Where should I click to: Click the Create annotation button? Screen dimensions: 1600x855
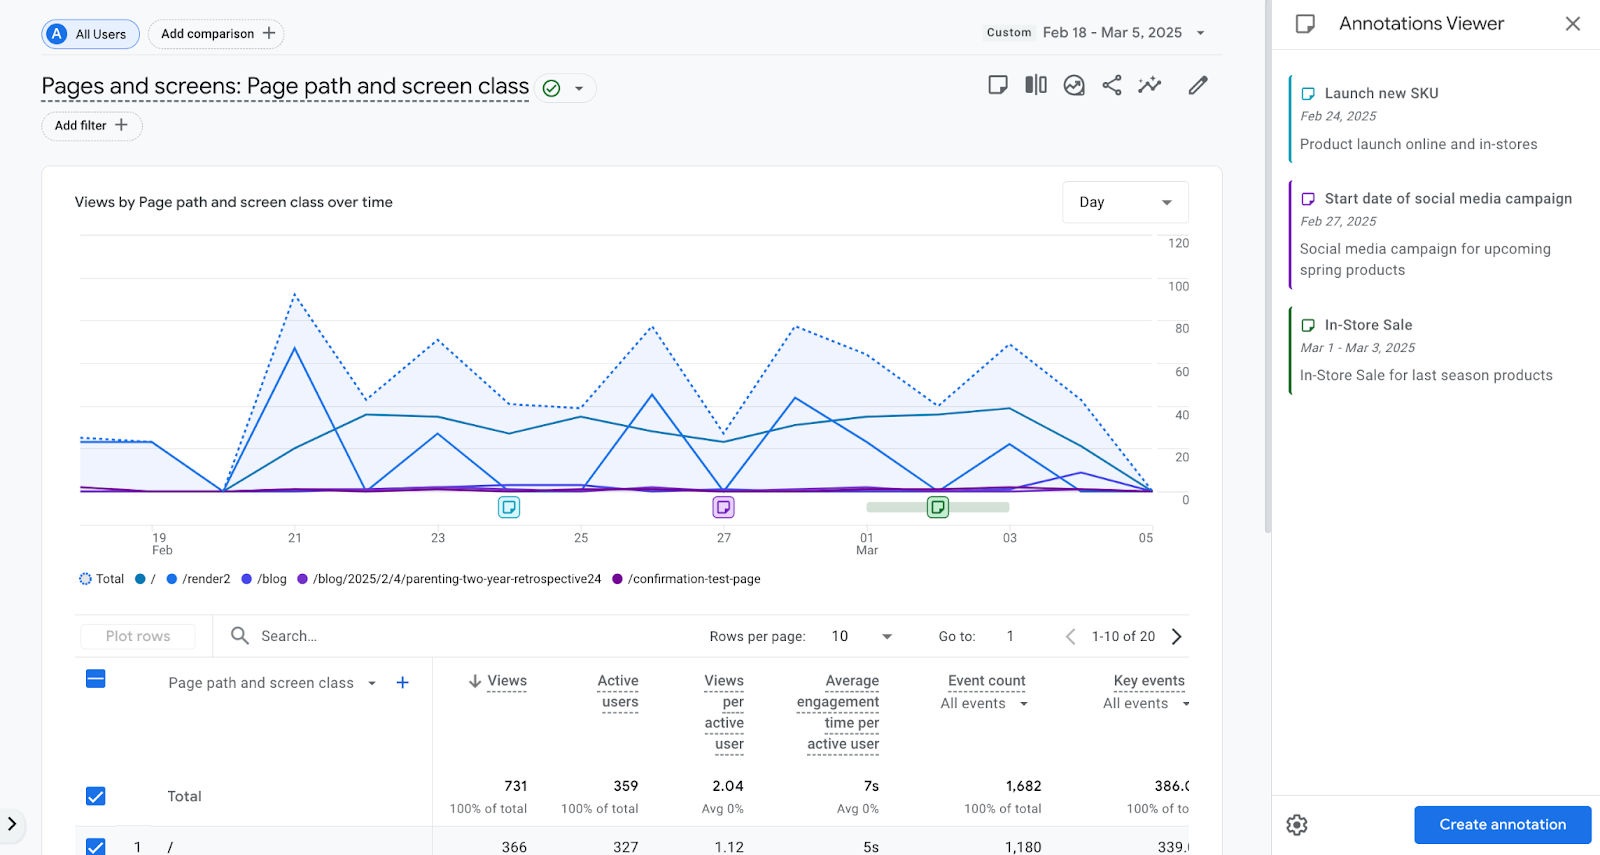click(x=1502, y=825)
